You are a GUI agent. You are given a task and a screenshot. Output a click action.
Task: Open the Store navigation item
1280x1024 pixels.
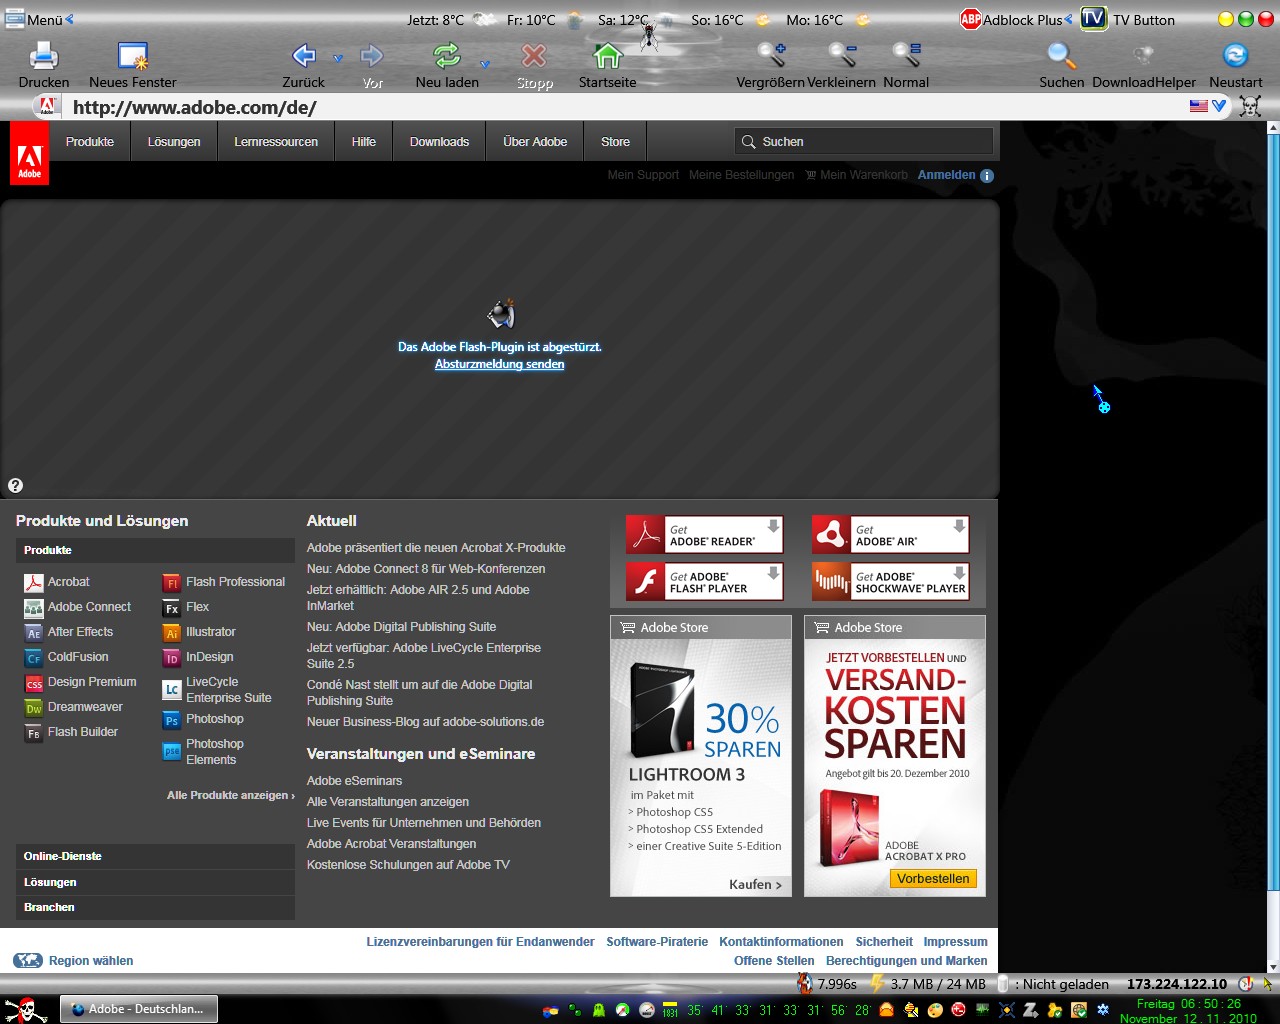[x=616, y=142]
